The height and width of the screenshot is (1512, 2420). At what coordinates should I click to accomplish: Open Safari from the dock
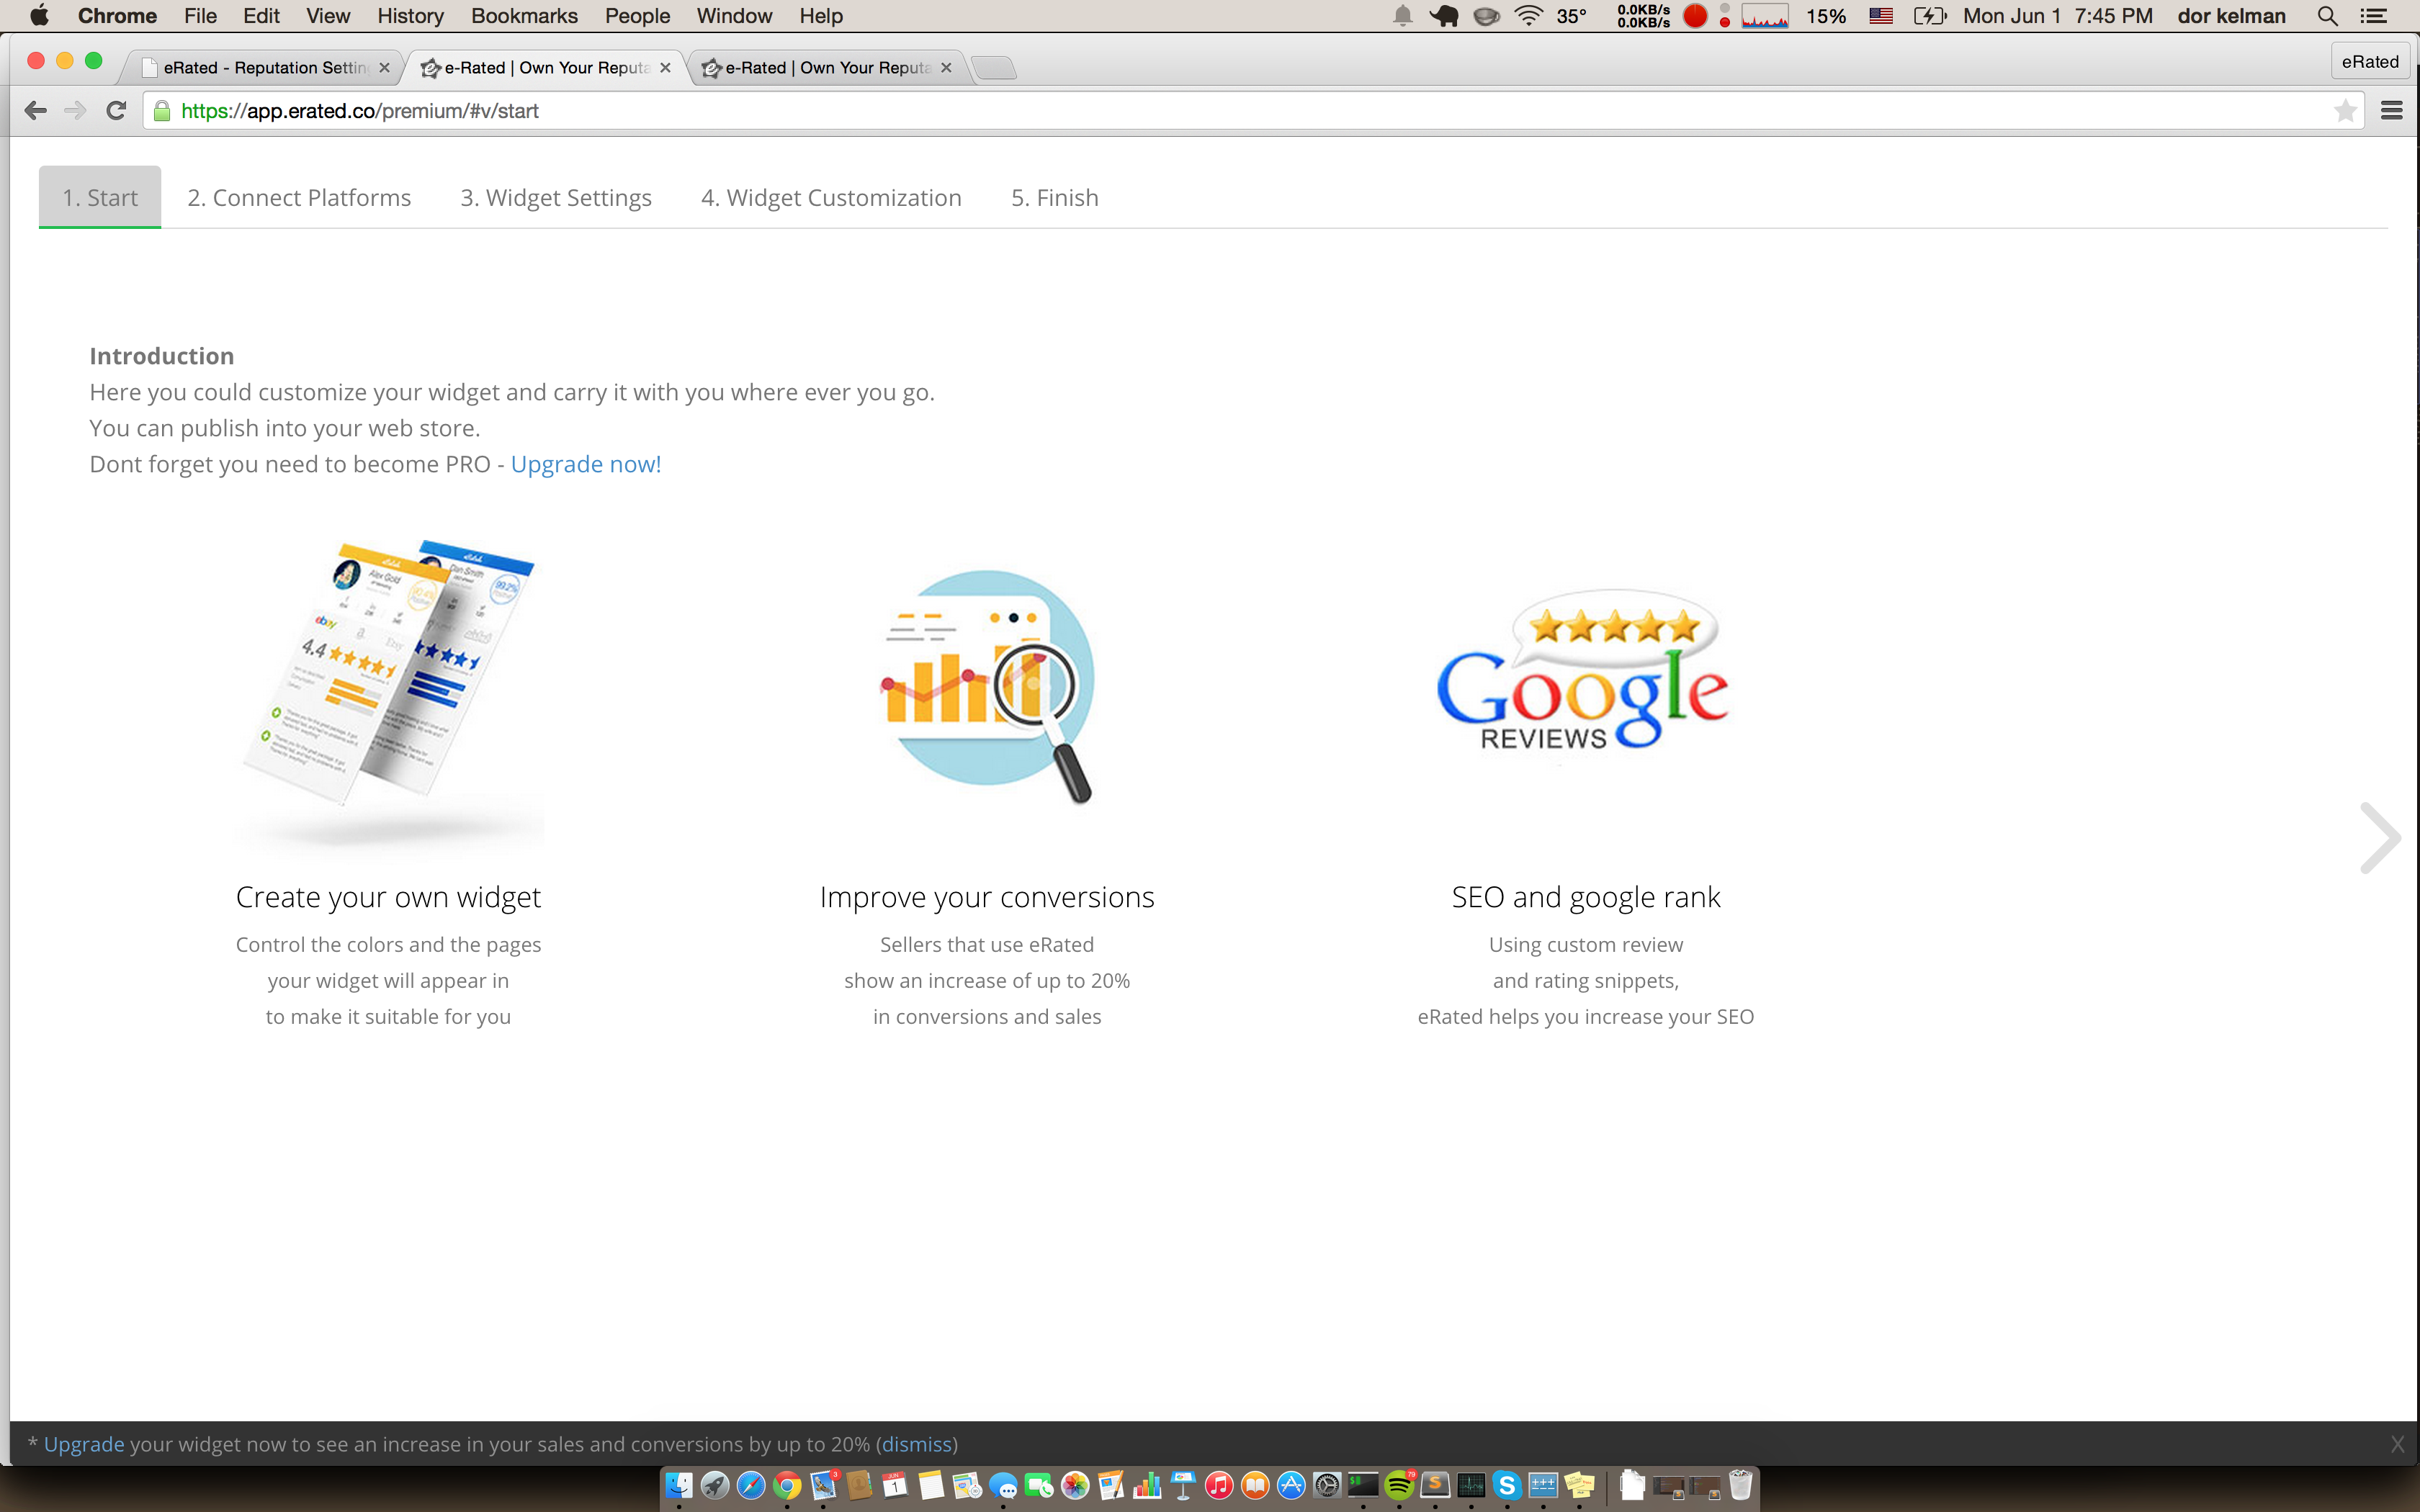click(751, 1486)
